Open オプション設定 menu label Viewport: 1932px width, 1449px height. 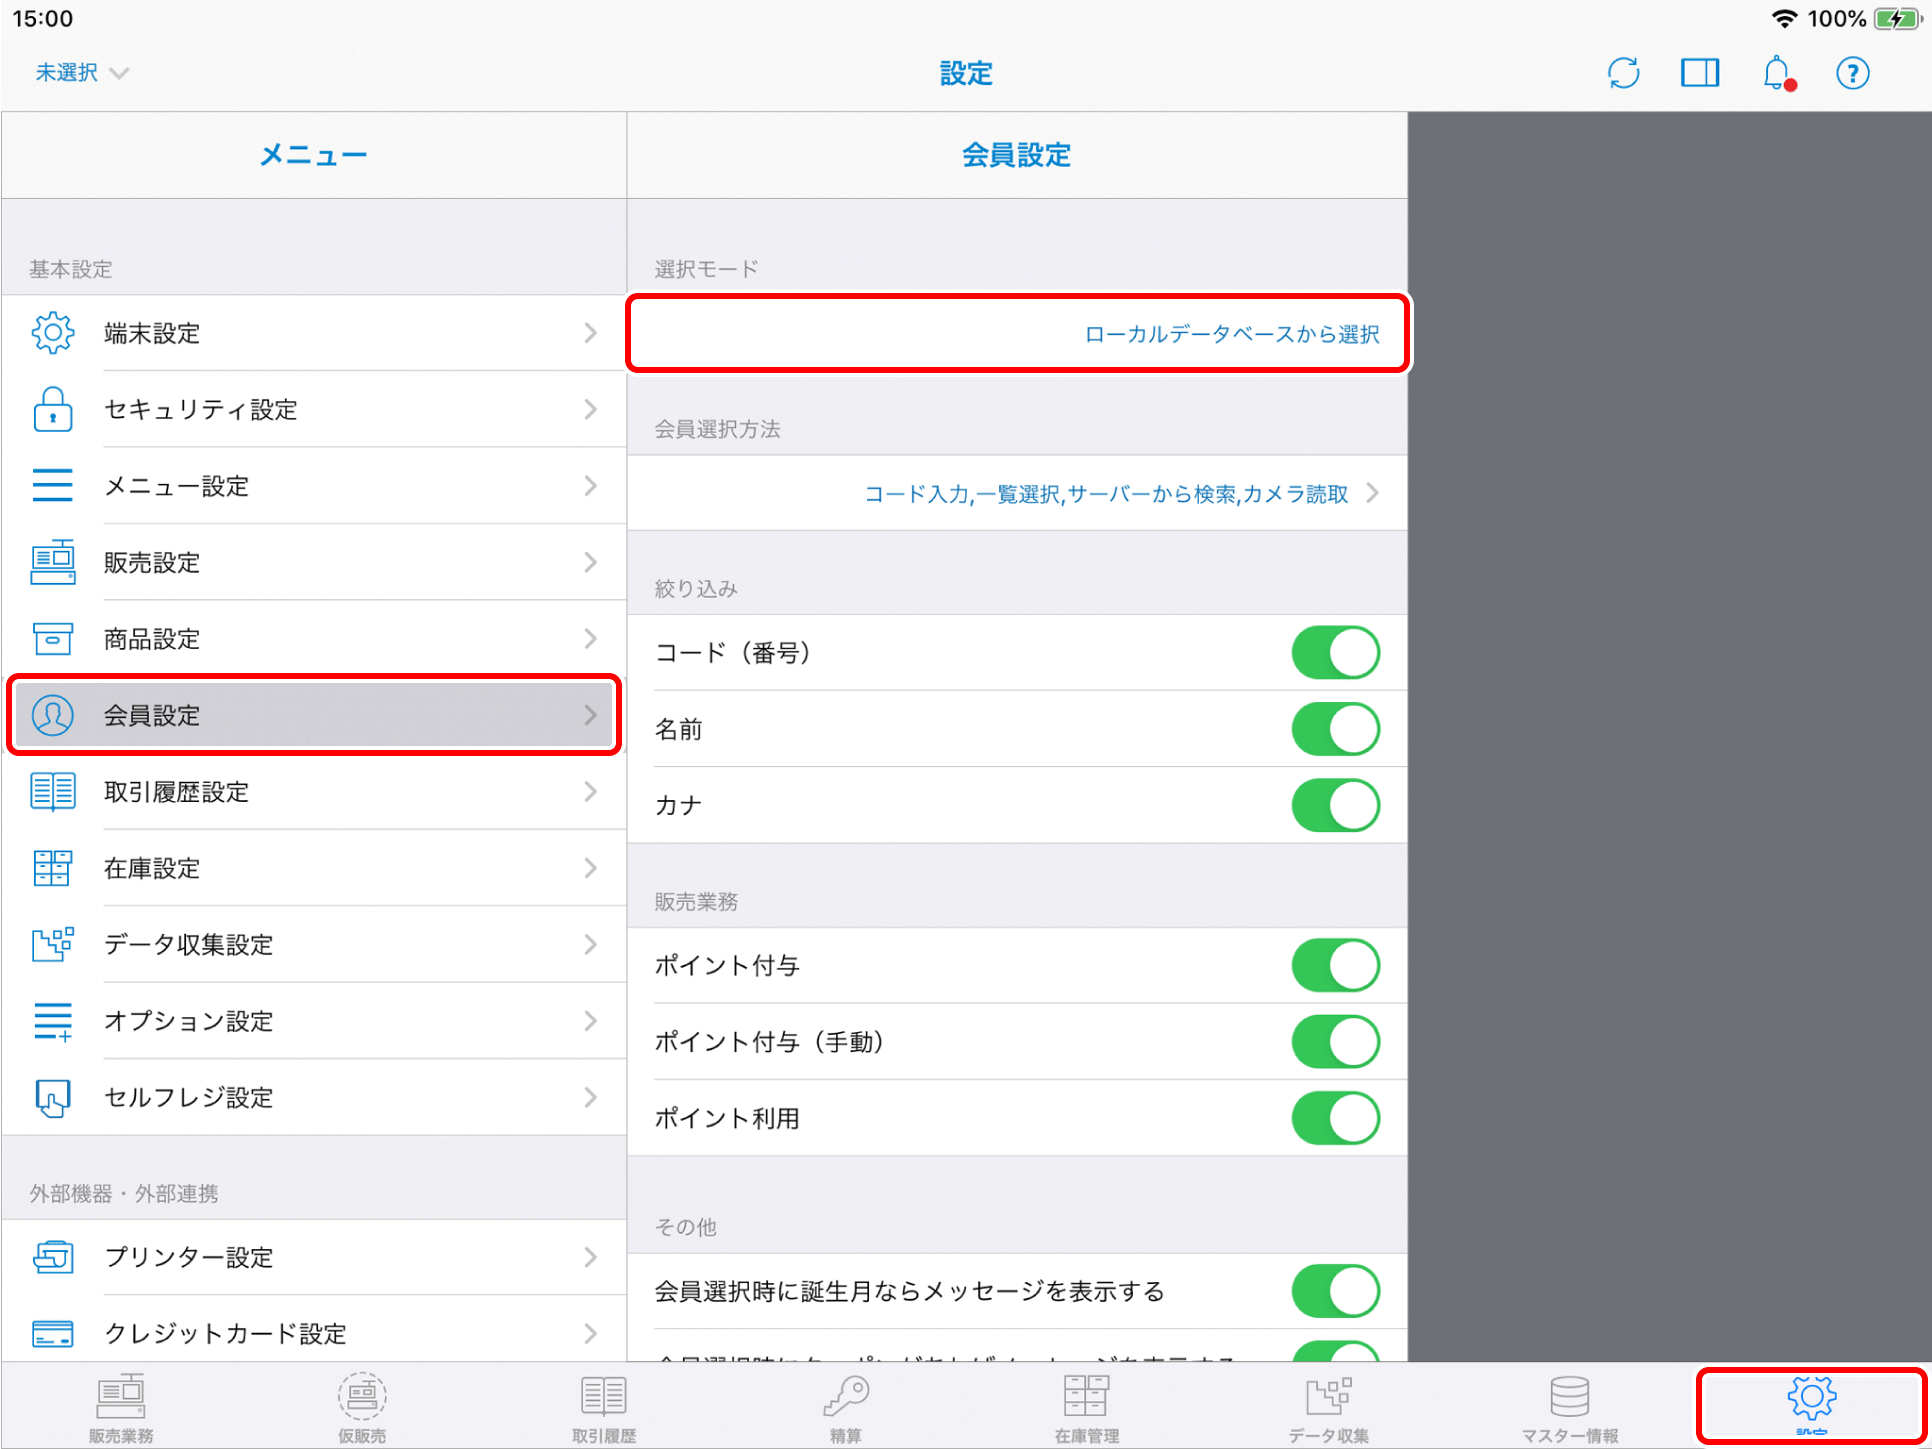coord(189,1021)
